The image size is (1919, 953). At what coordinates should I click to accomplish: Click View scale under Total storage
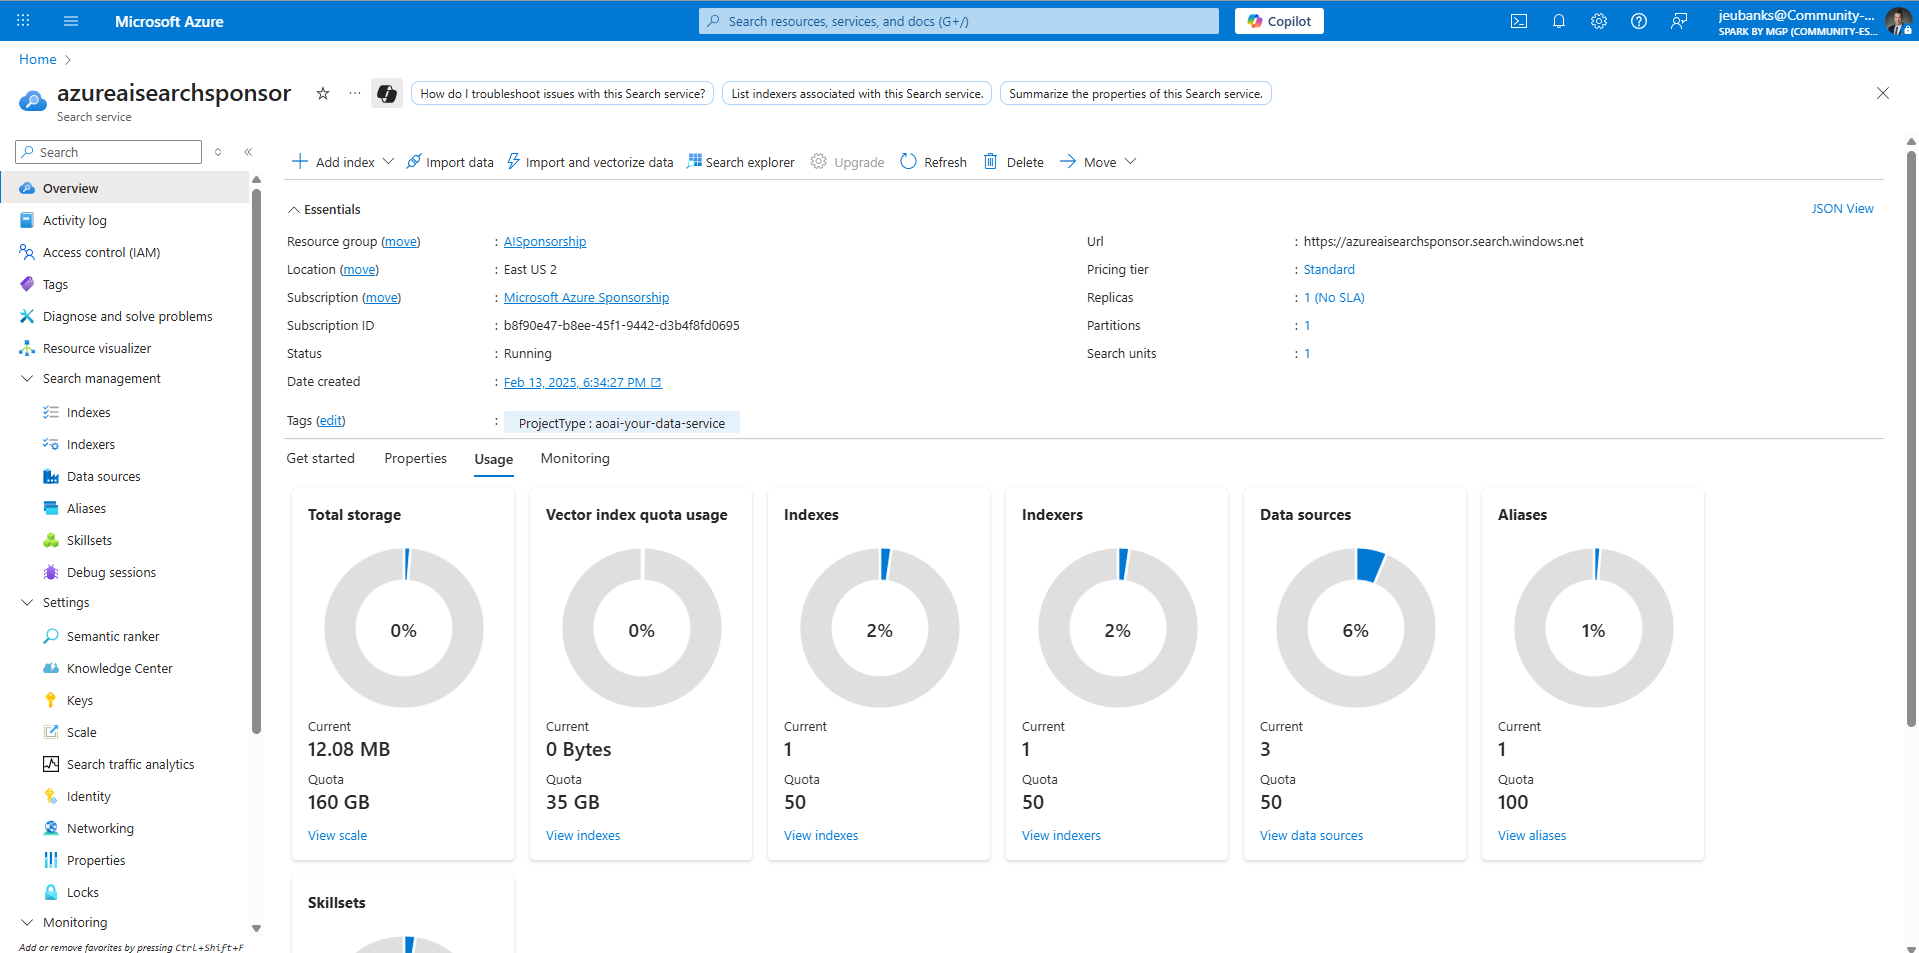[337, 835]
